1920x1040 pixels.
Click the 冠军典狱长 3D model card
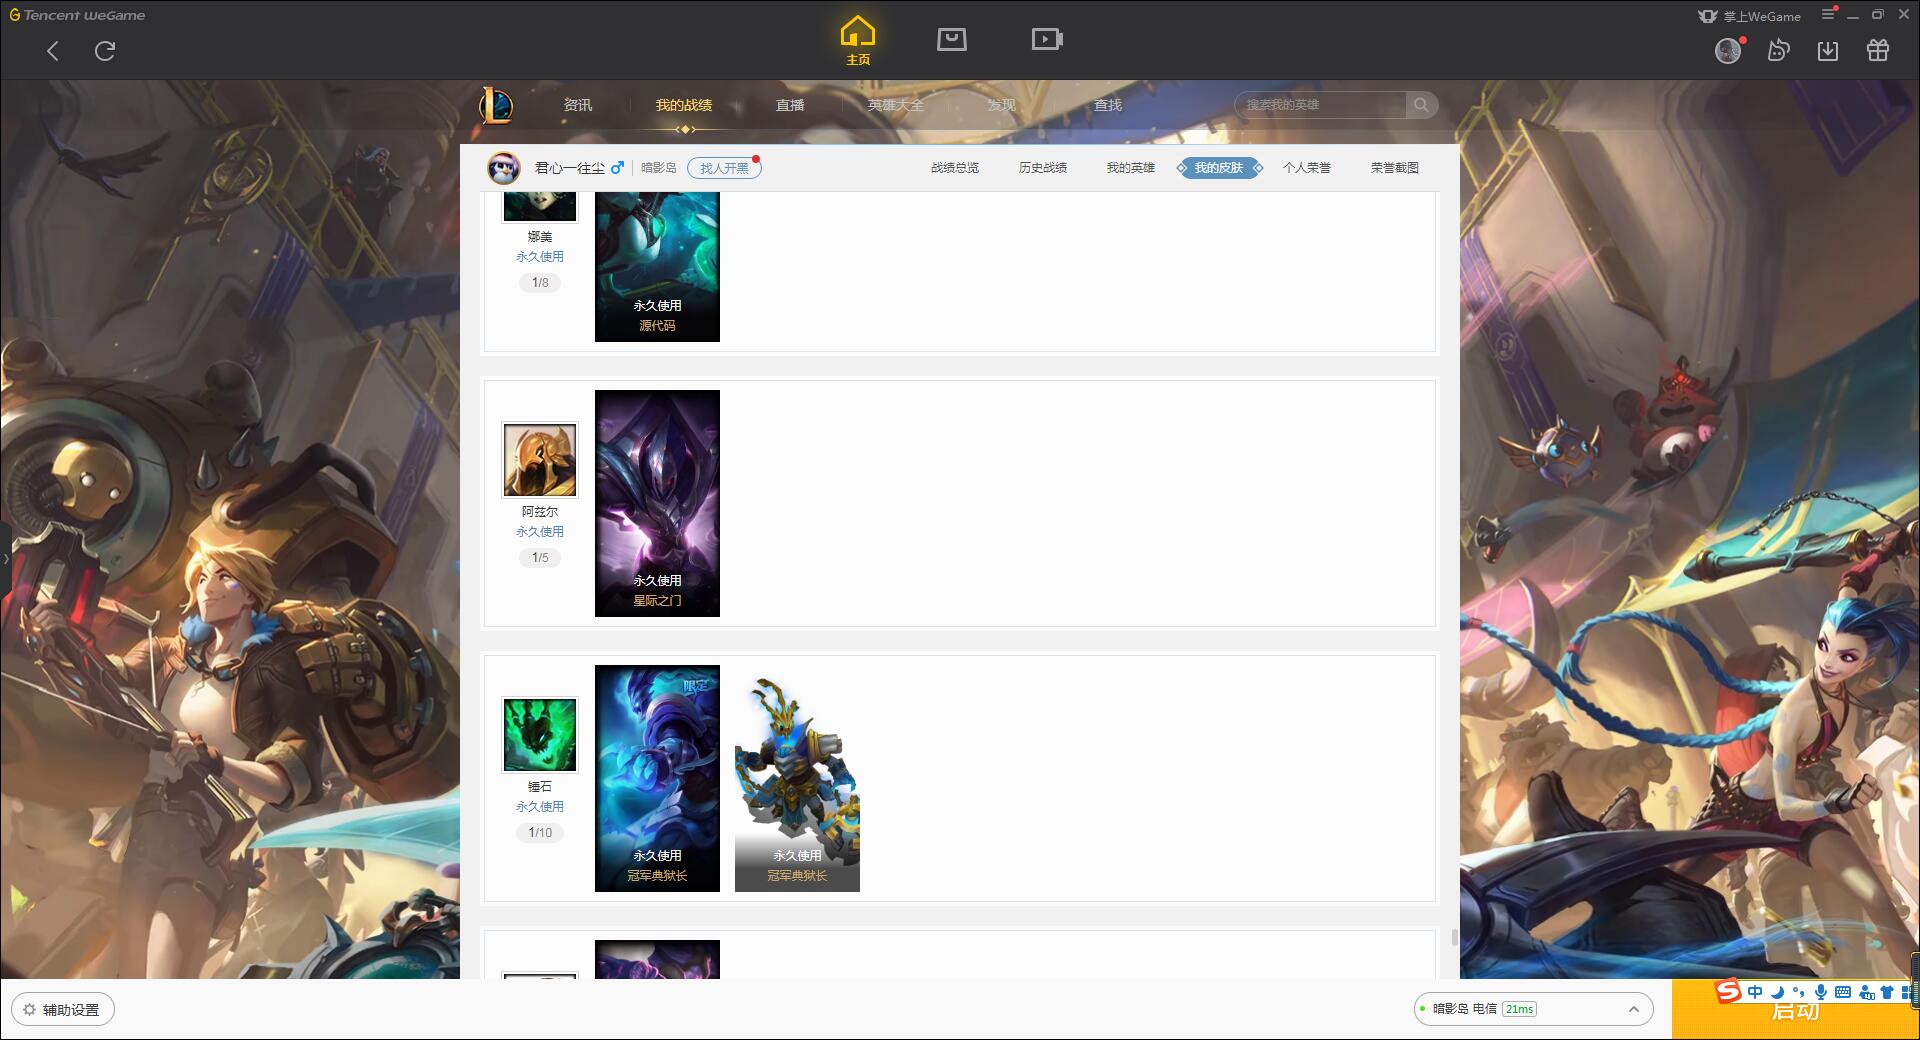point(797,778)
